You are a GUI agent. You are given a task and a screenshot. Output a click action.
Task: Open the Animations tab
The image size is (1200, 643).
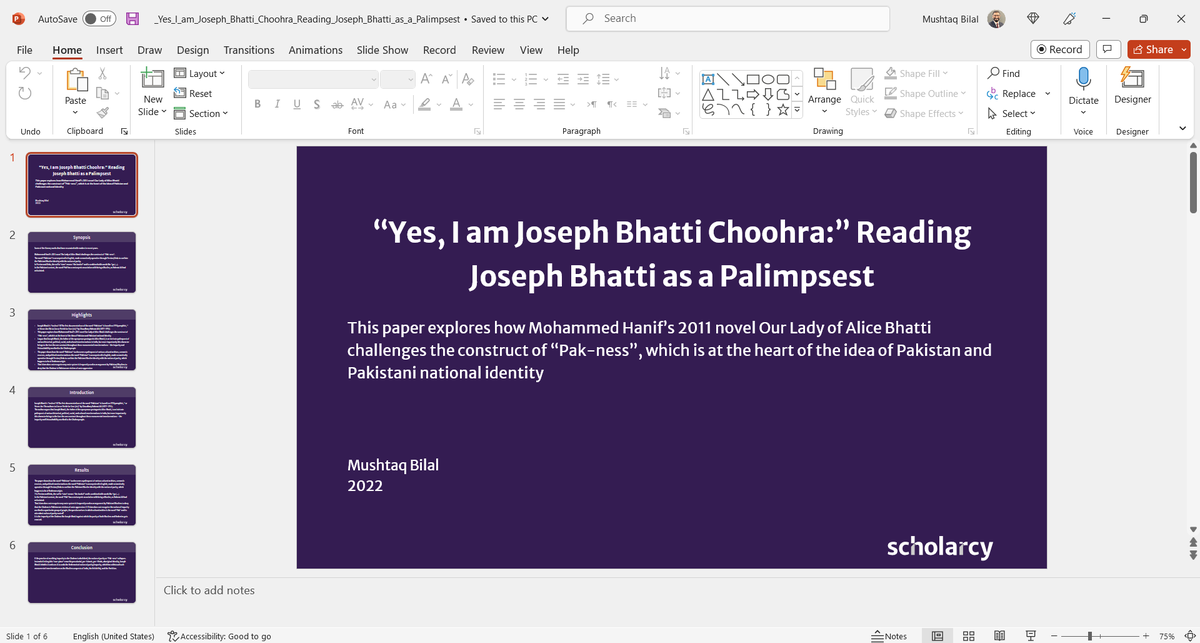(315, 50)
